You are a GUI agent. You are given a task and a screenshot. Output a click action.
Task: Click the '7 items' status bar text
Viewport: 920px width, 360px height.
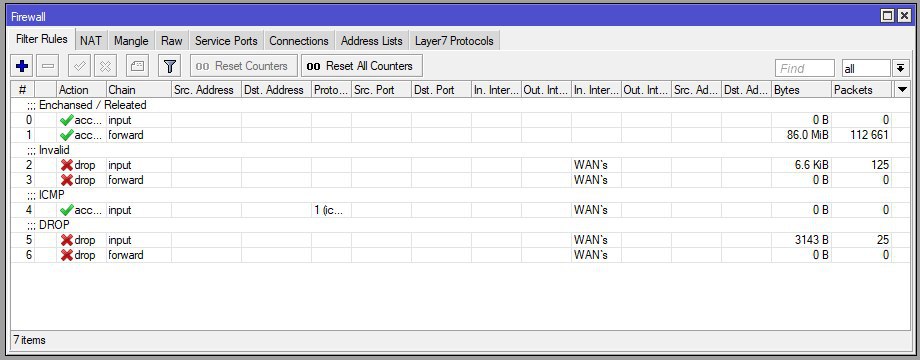point(29,340)
